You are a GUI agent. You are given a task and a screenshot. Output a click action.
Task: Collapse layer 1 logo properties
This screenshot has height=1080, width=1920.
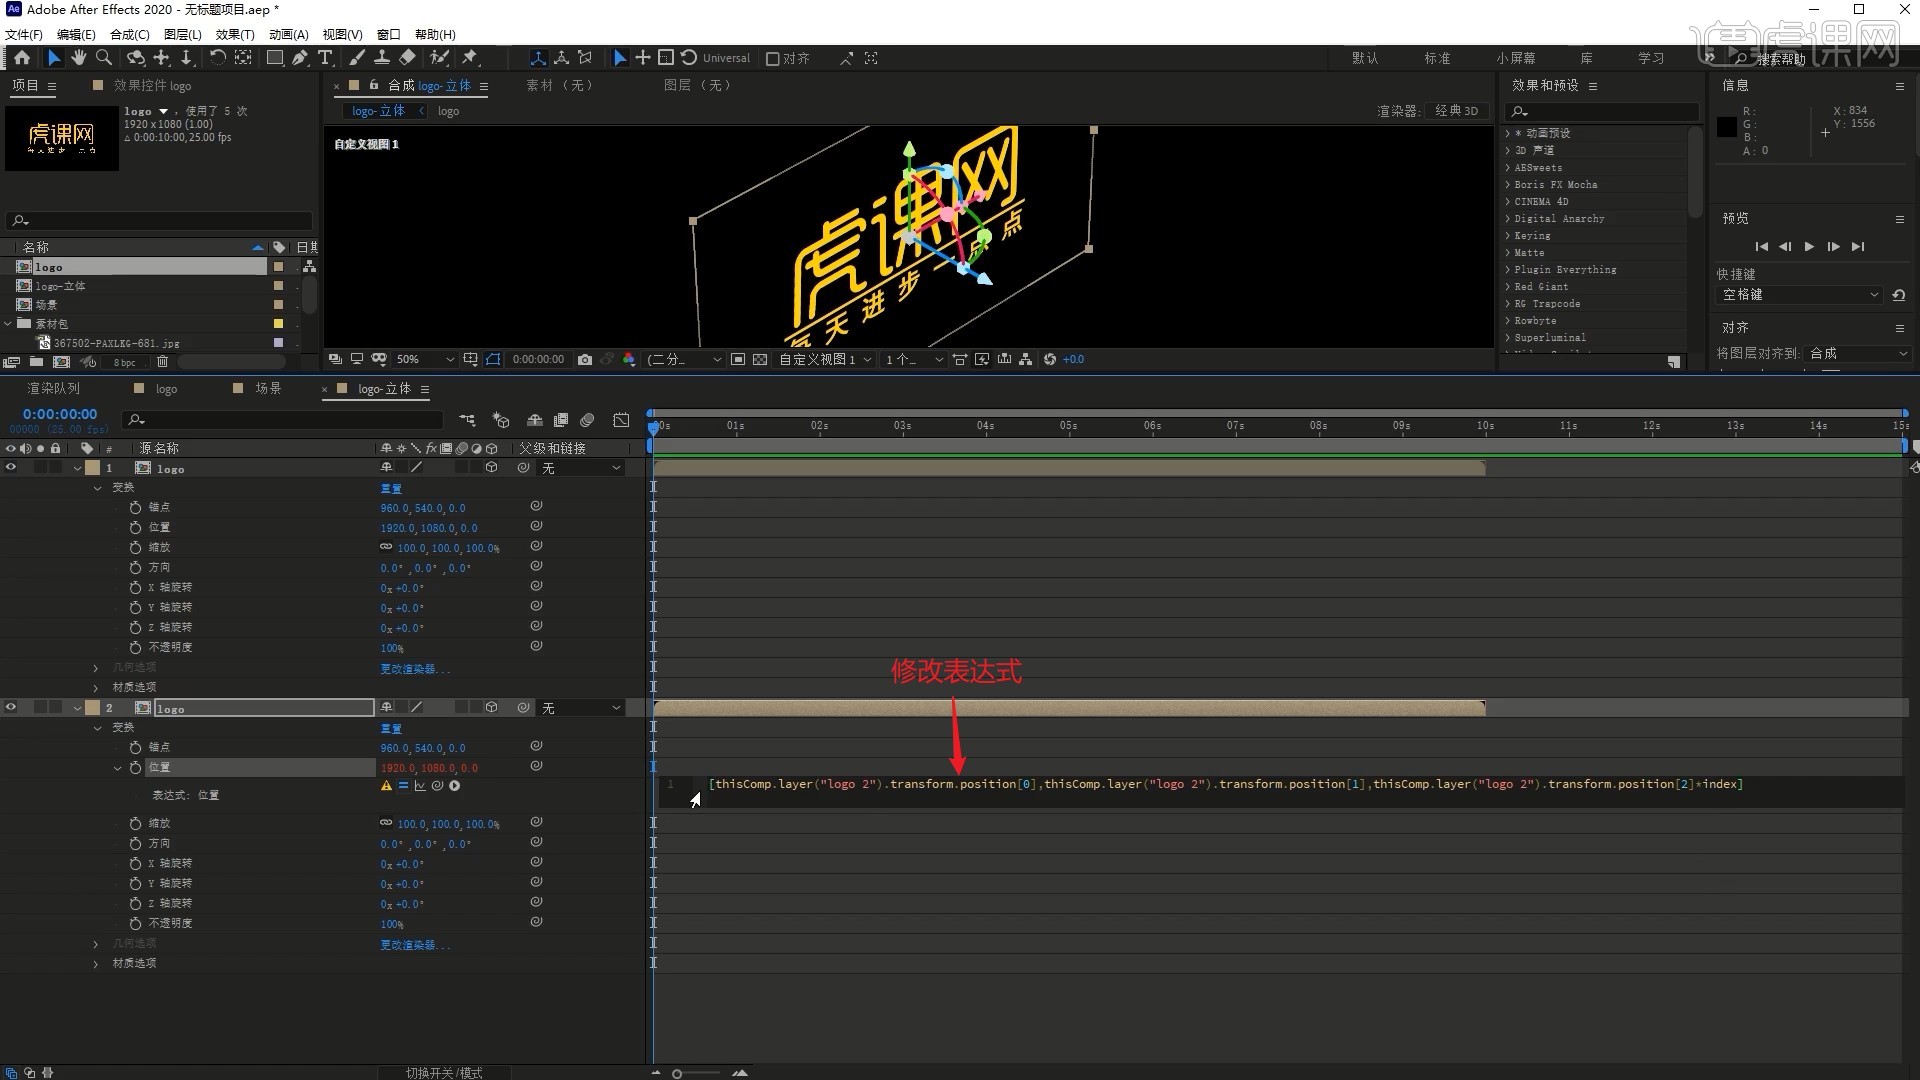click(77, 468)
